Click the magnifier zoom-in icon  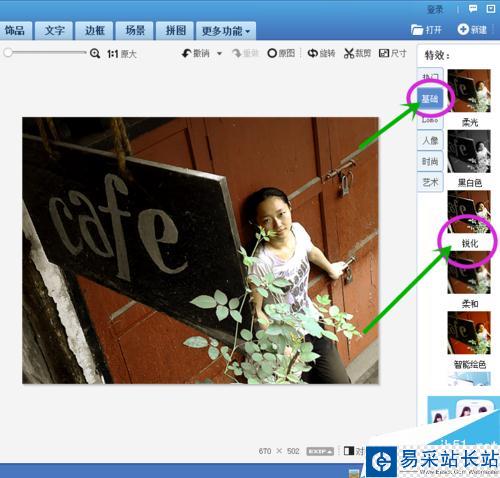[x=95, y=53]
